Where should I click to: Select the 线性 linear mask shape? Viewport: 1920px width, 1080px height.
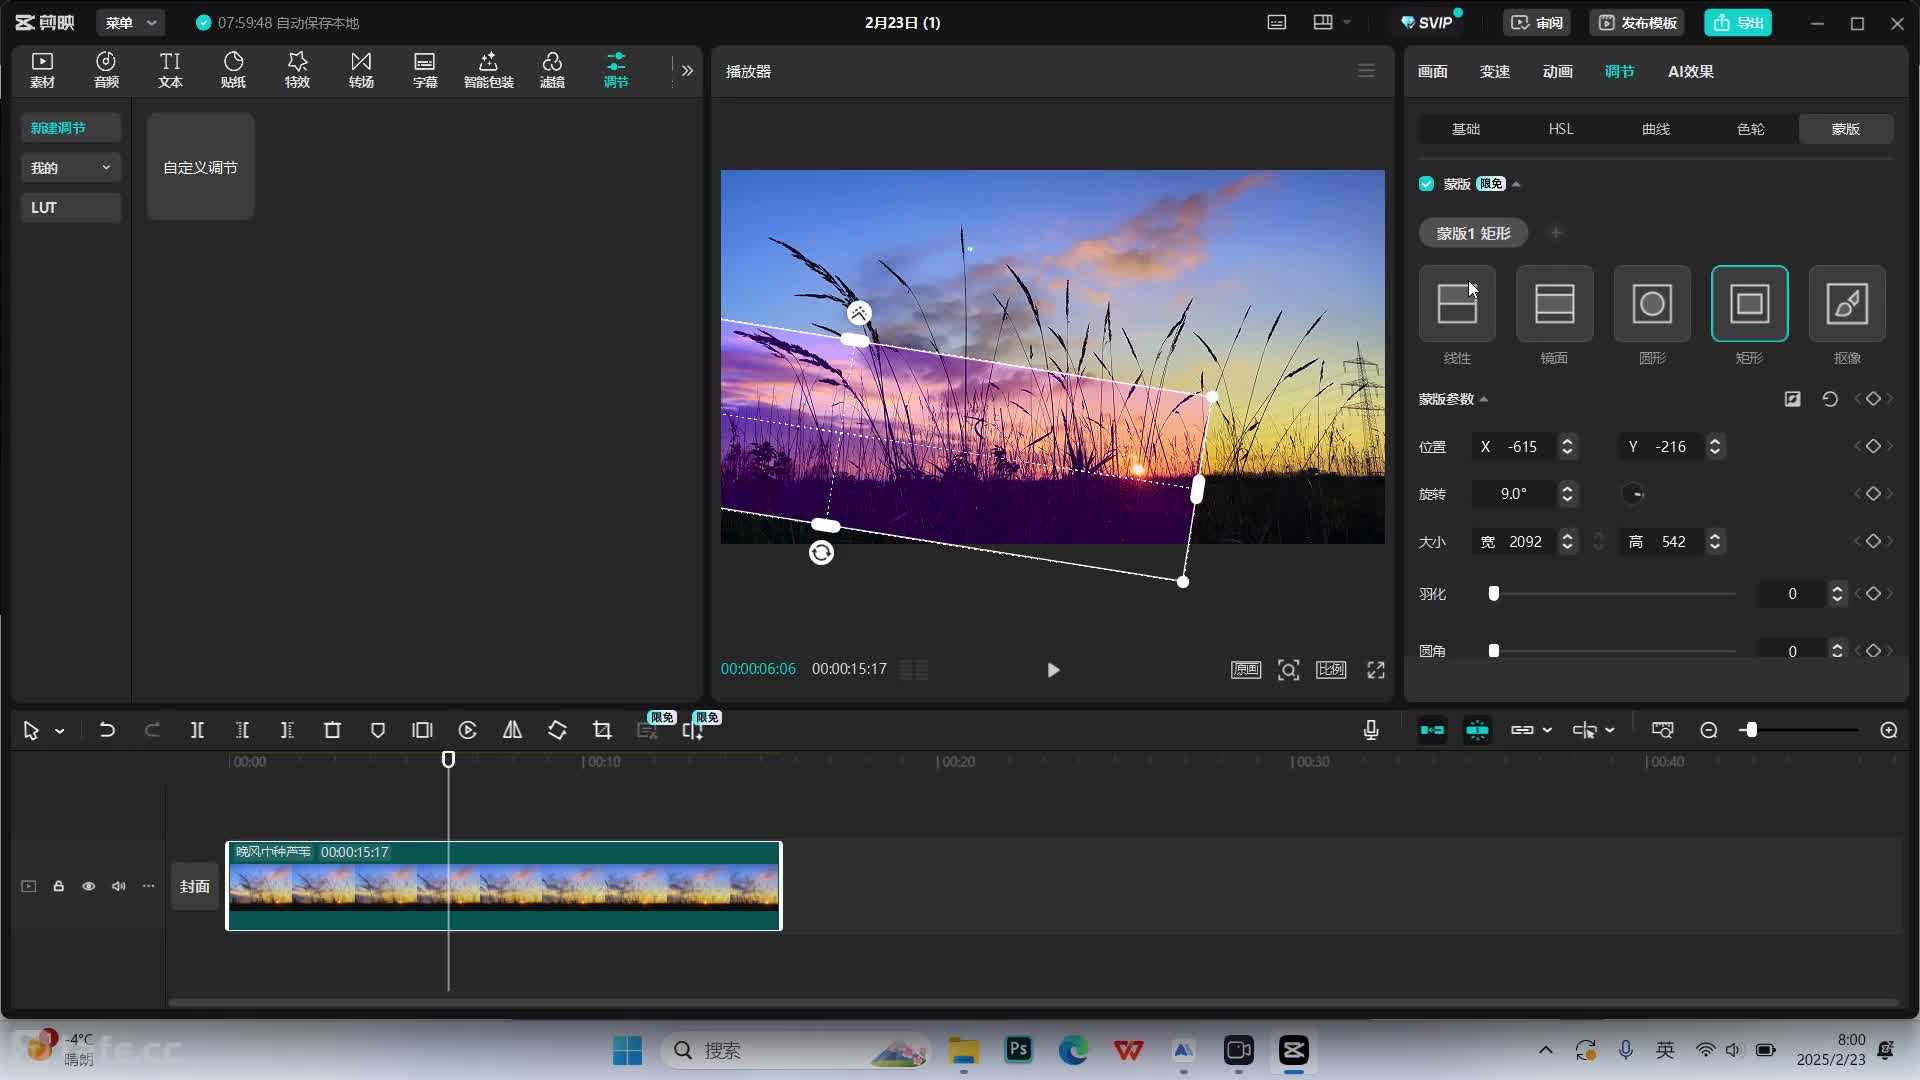(1457, 304)
